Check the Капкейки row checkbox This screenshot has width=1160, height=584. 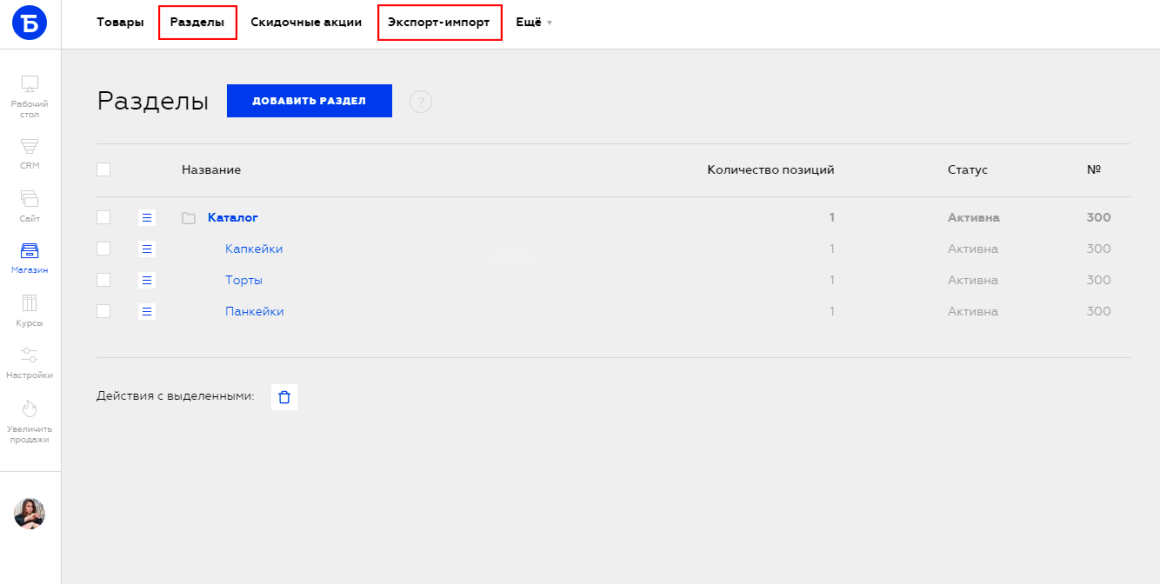point(104,249)
